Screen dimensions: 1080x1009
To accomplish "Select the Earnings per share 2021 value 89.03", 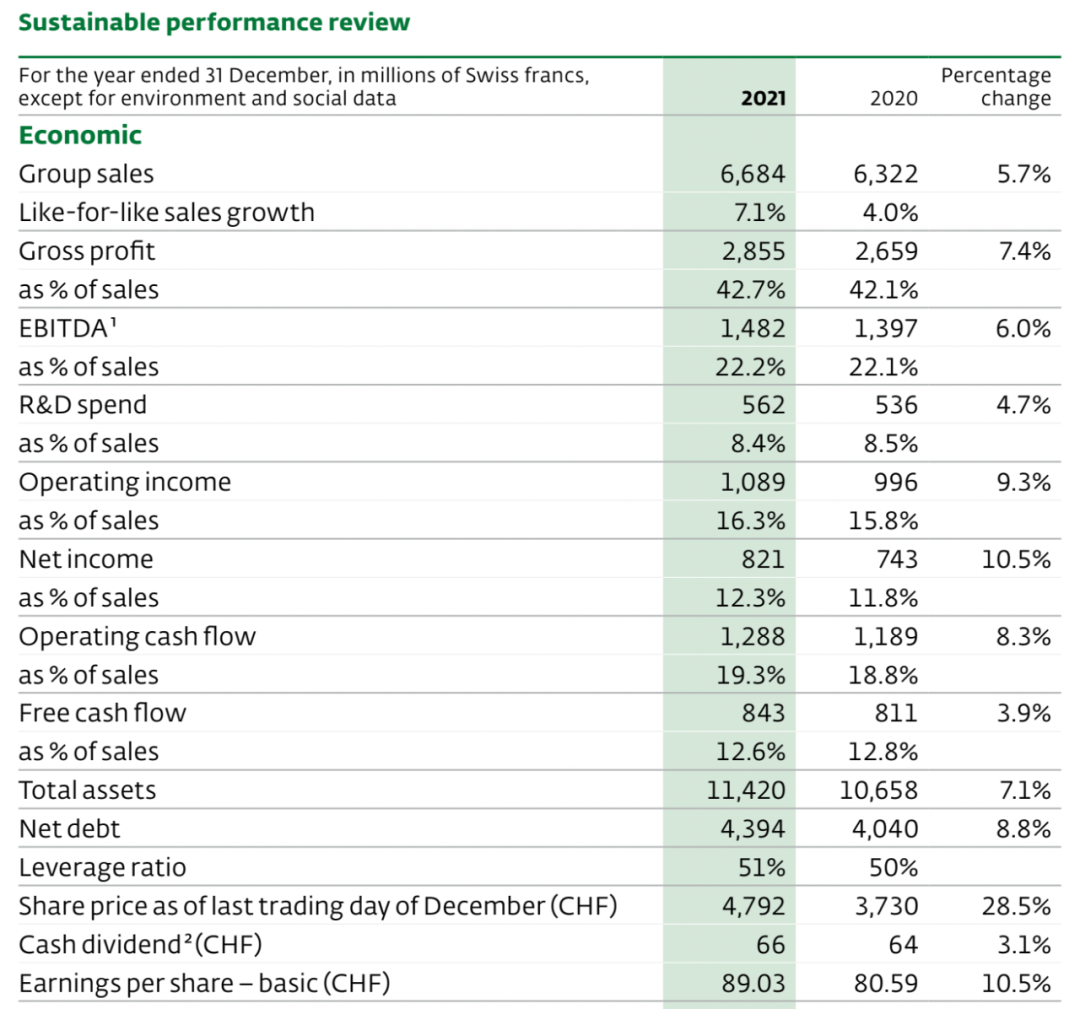I will pyautogui.click(x=754, y=983).
